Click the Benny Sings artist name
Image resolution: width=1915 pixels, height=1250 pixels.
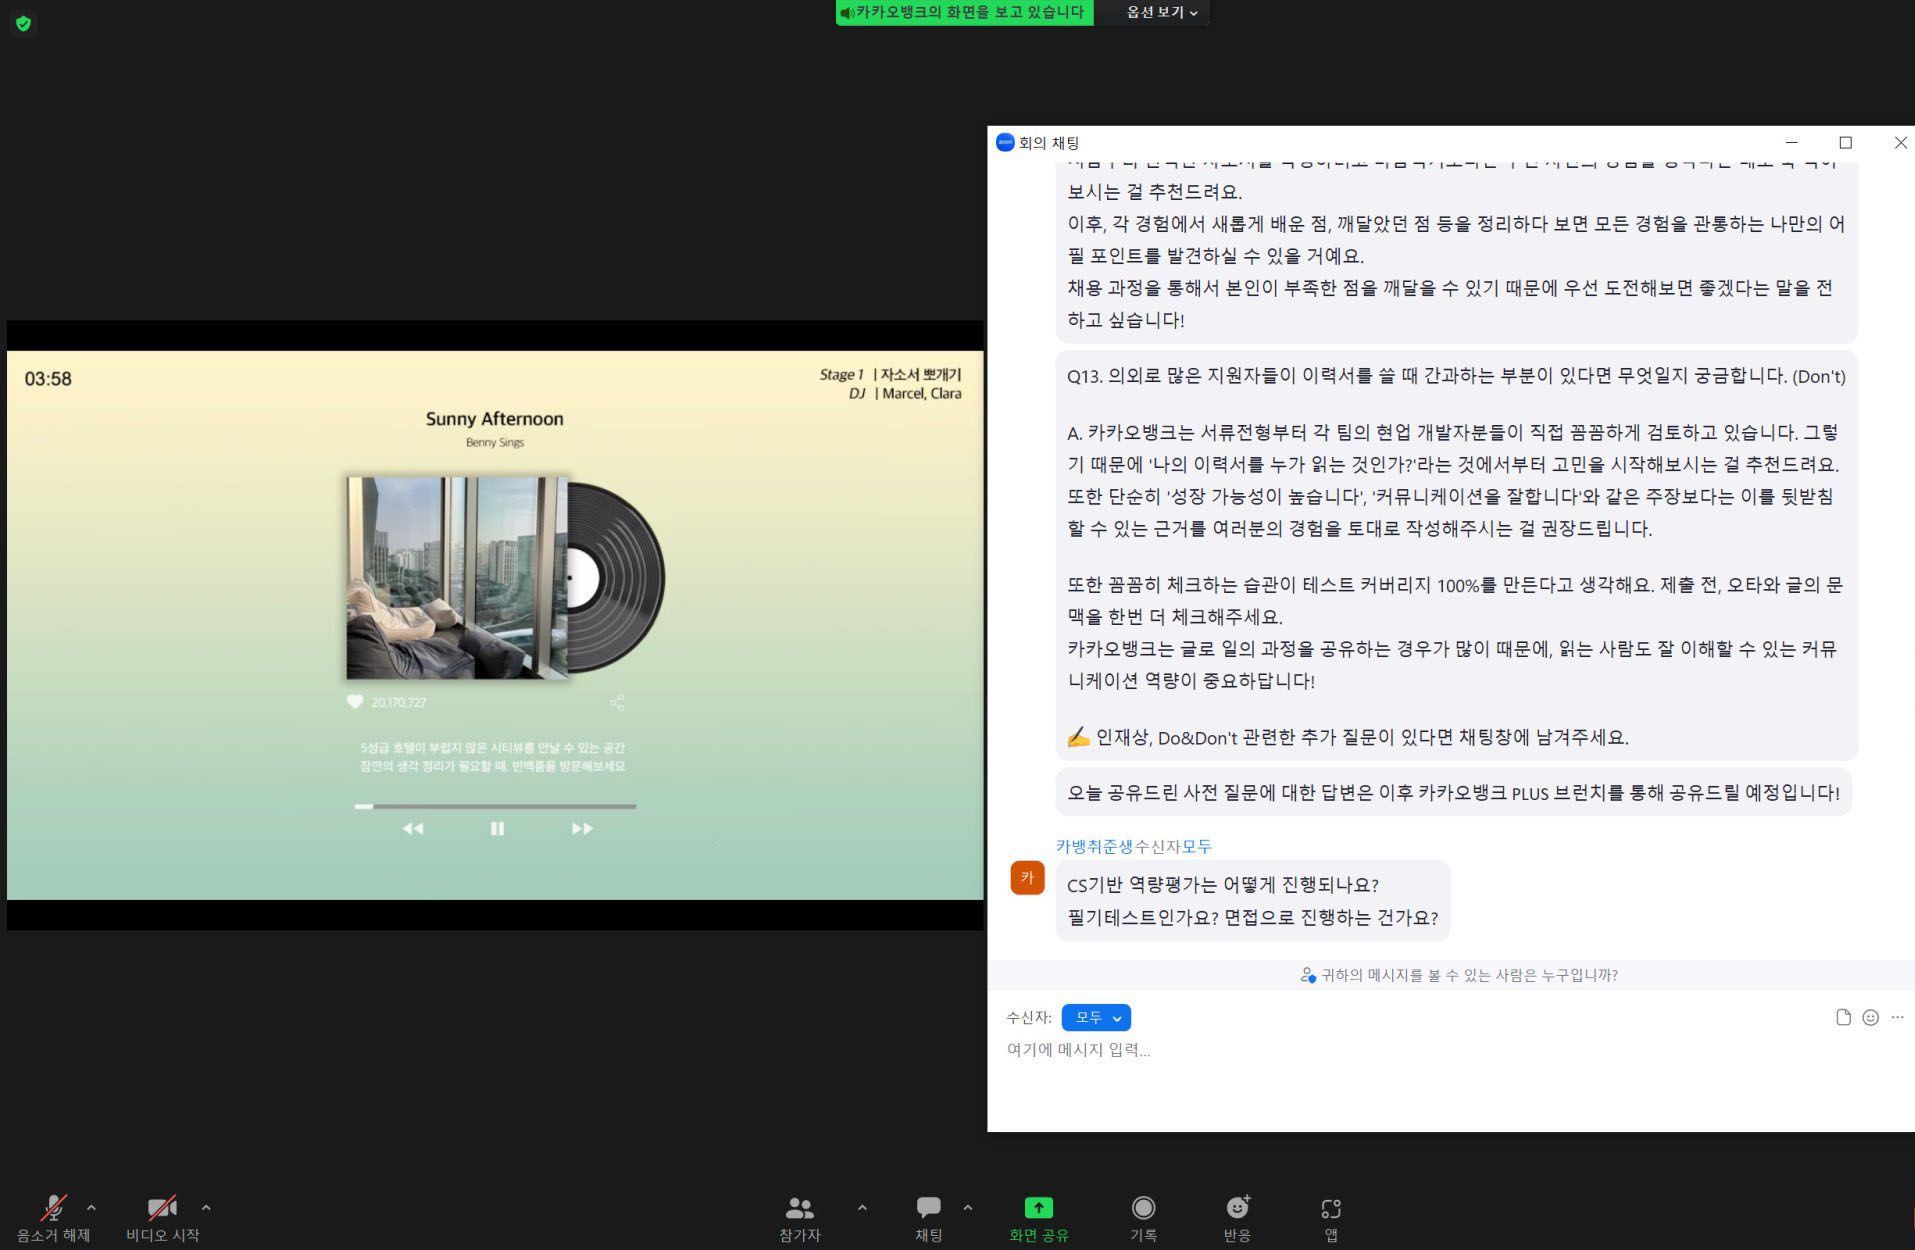click(x=494, y=442)
